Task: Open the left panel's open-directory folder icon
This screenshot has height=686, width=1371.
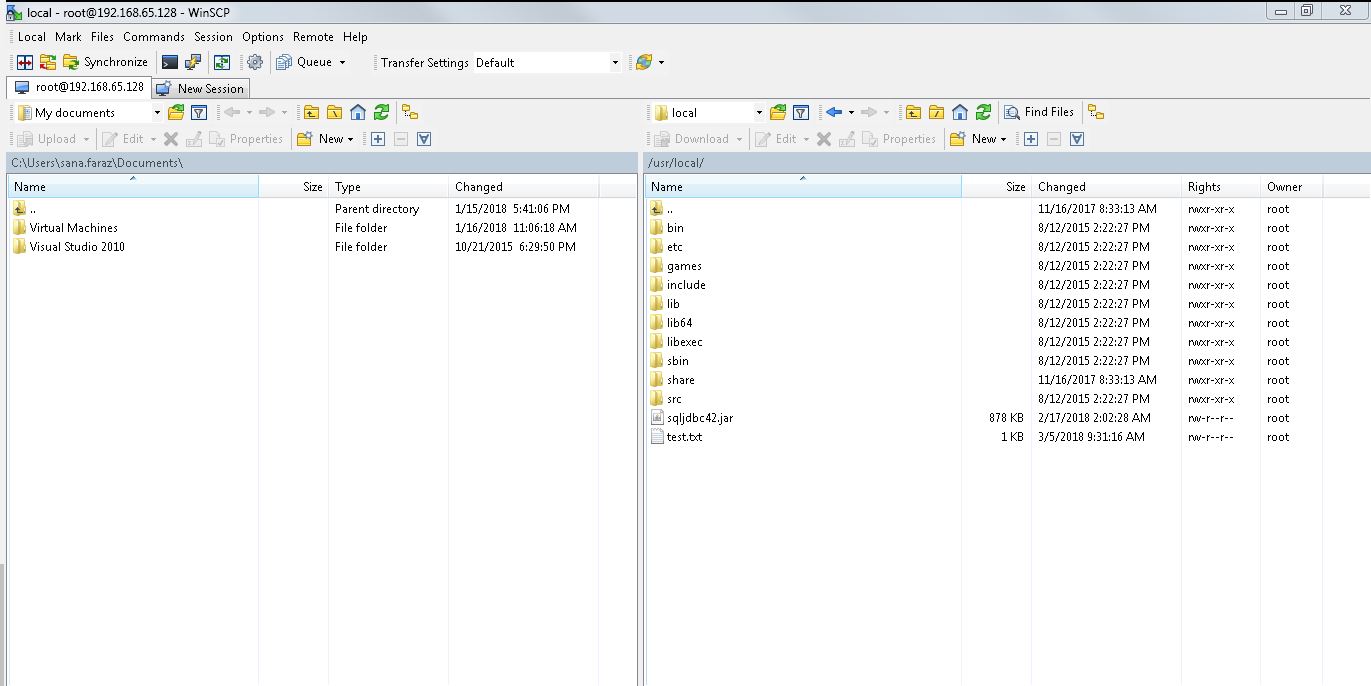Action: click(x=176, y=112)
